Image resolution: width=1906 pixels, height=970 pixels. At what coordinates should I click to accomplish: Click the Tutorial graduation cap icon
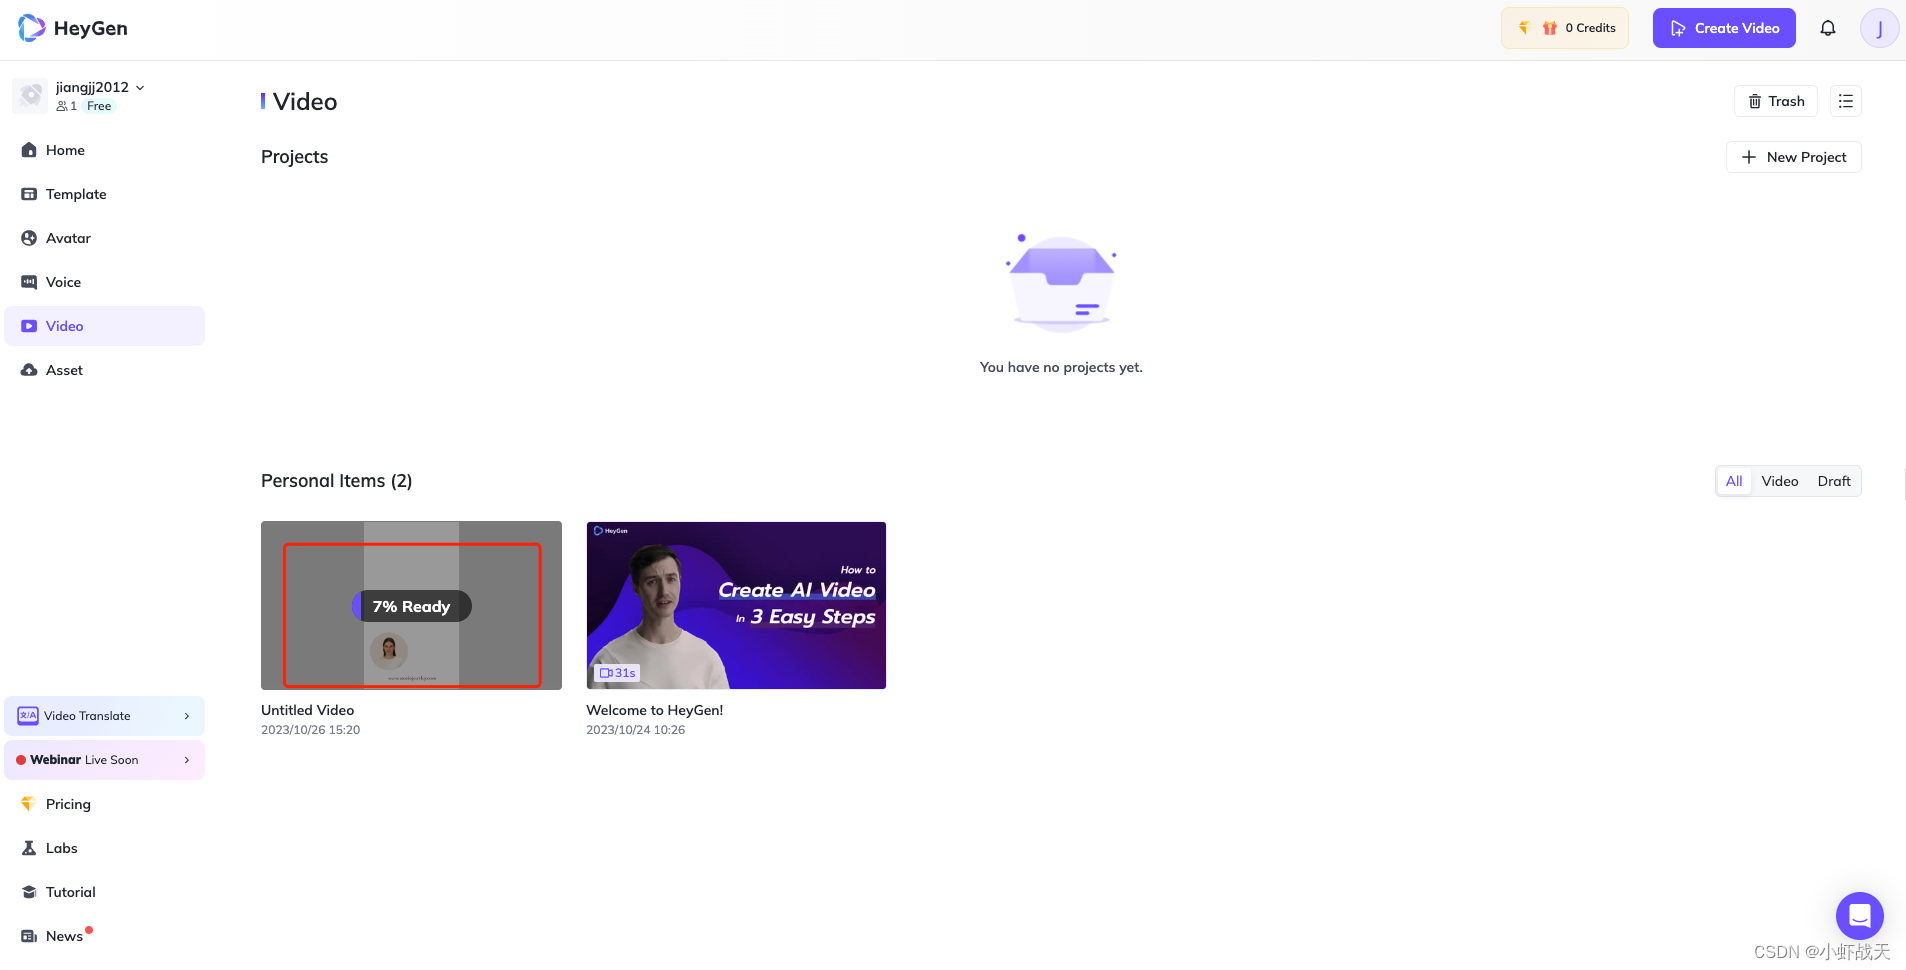point(29,892)
